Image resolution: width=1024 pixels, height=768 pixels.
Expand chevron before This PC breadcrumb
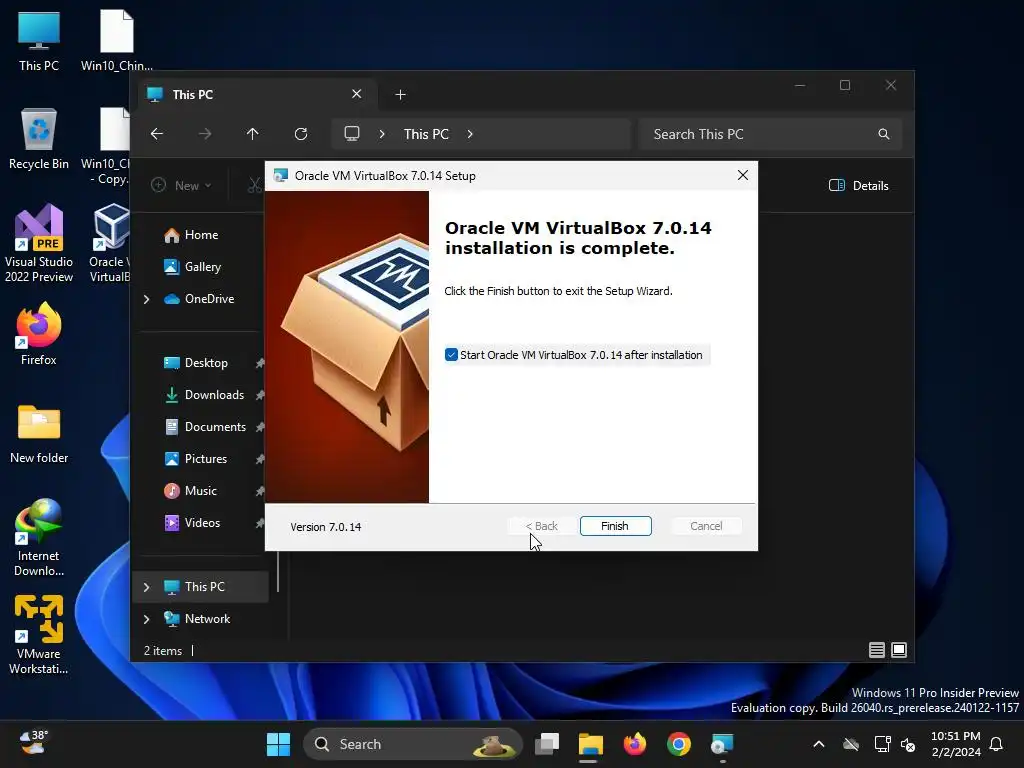382,134
